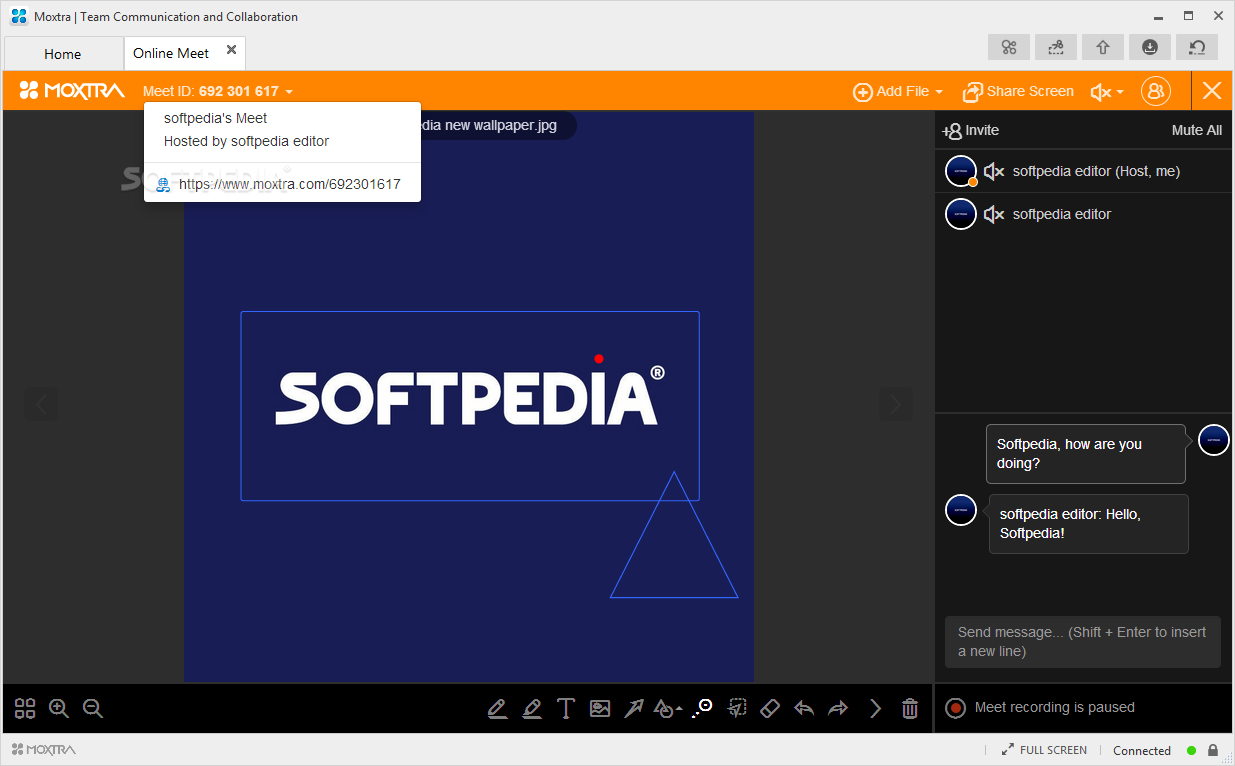This screenshot has height=766, width=1235.
Task: Click the share clip toolbar button
Action: [1056, 47]
